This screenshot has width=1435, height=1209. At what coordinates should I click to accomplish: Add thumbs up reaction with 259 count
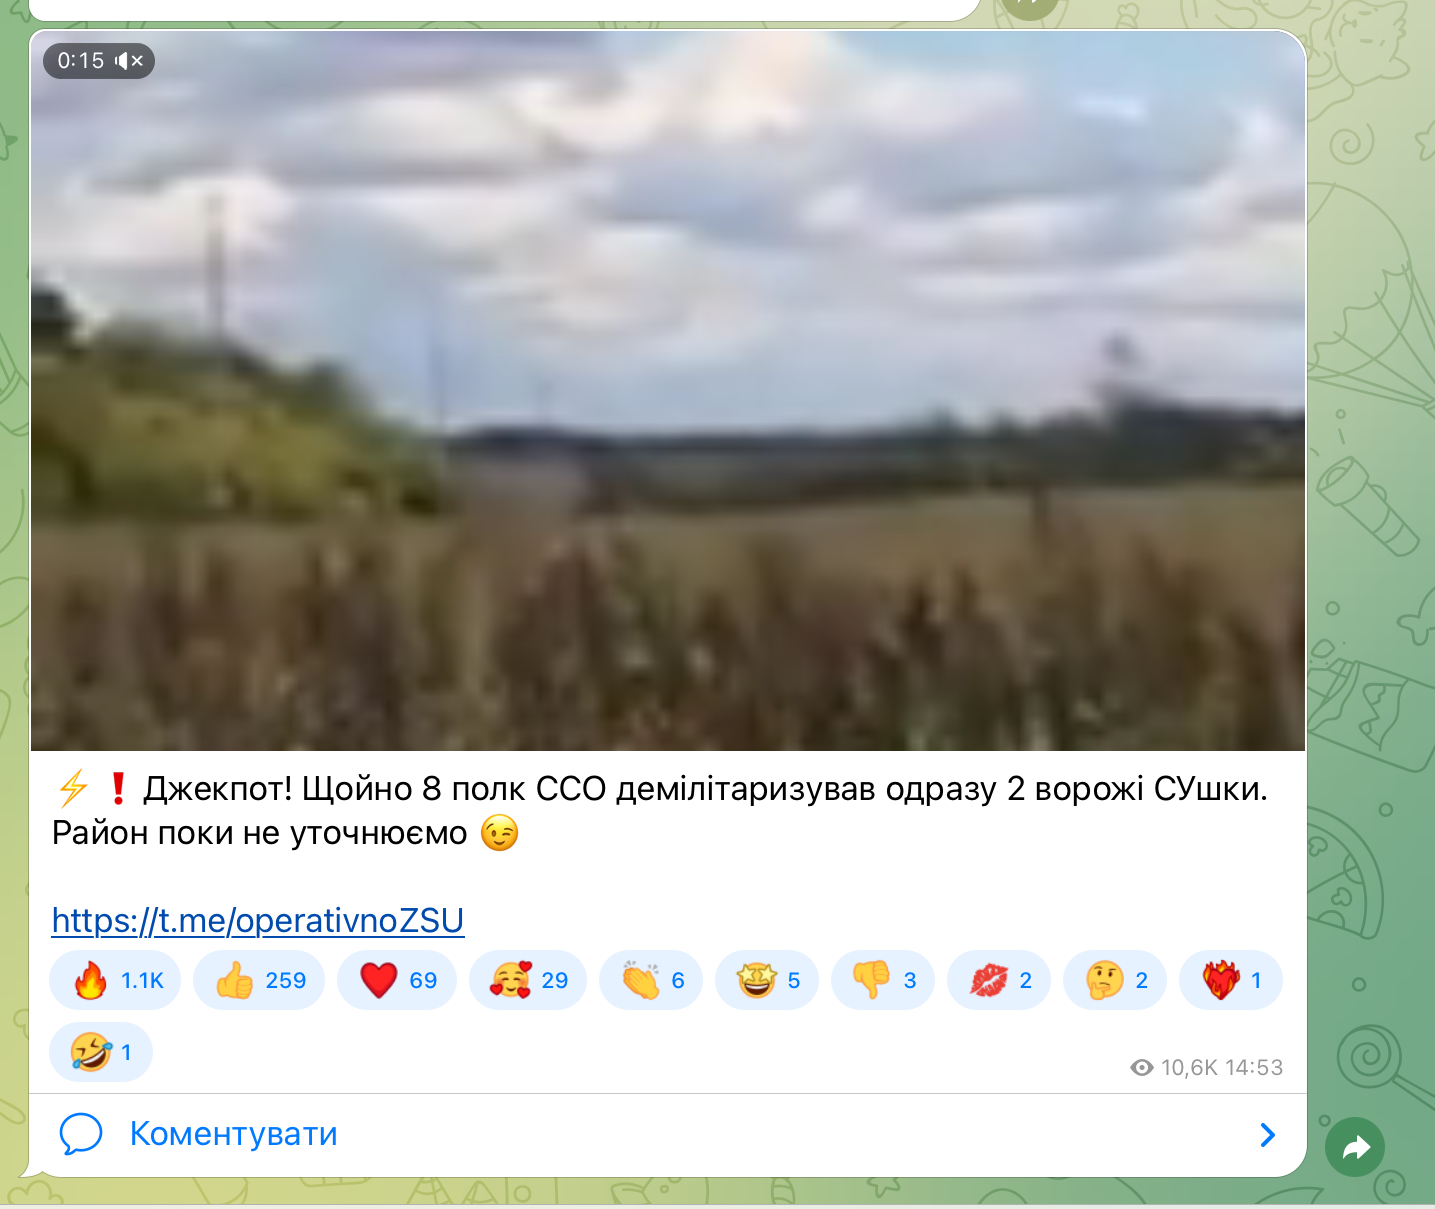point(259,980)
